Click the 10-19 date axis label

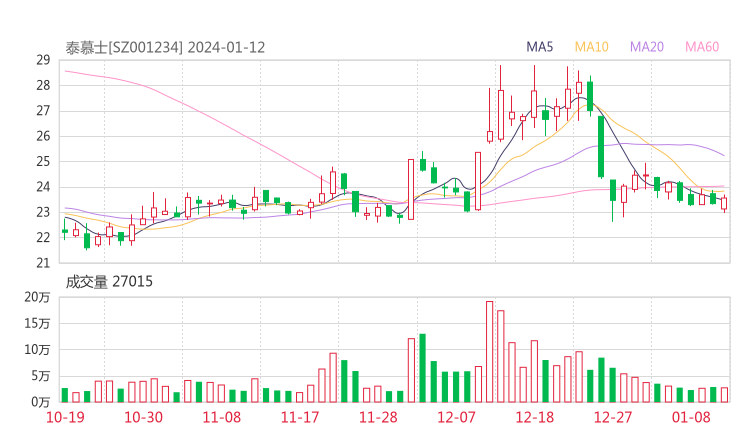click(x=65, y=417)
